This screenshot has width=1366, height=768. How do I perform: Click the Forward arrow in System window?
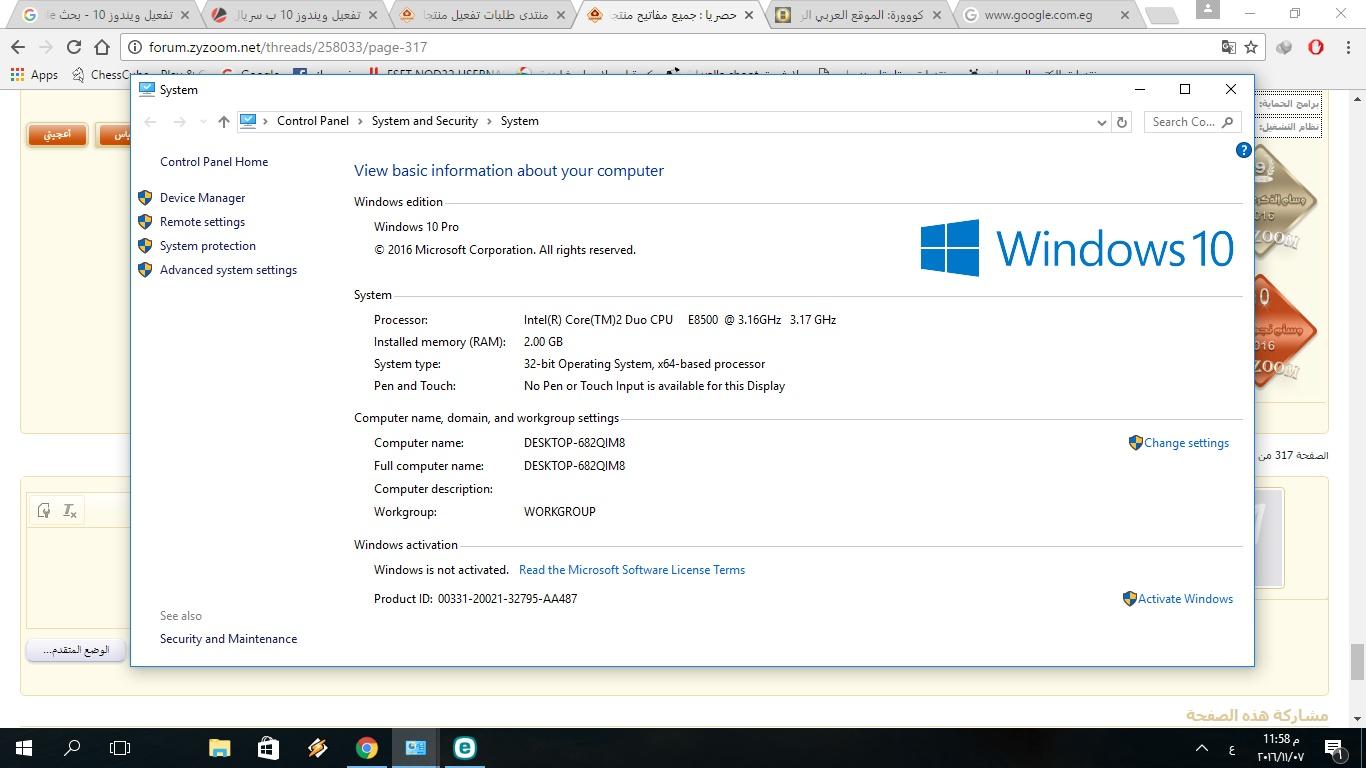tap(180, 122)
